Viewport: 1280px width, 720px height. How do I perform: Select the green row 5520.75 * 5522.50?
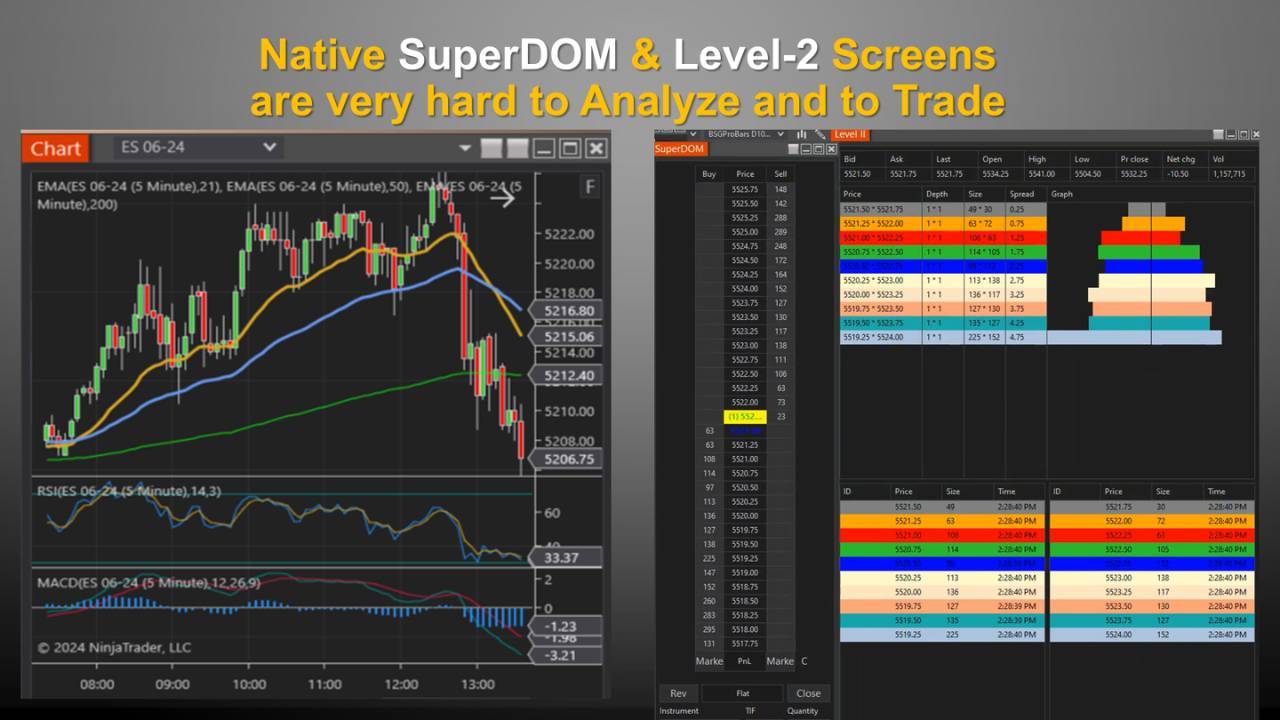pos(942,252)
